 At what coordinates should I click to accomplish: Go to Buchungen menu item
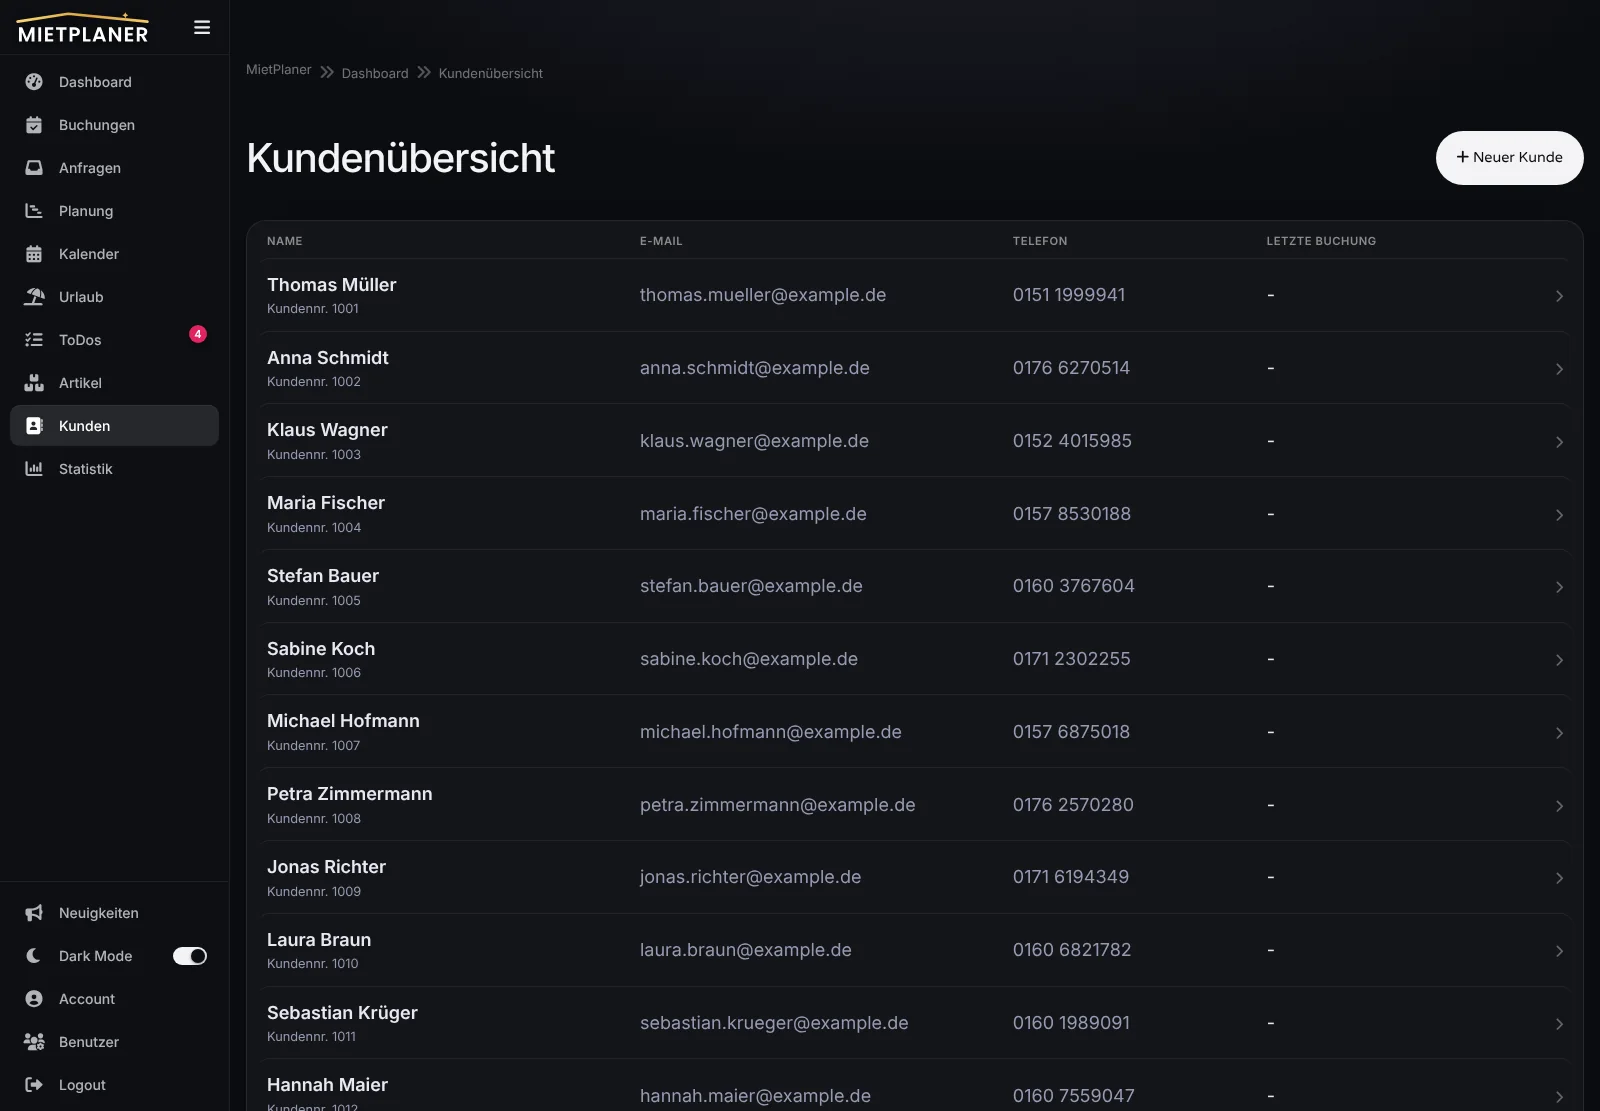pos(114,125)
